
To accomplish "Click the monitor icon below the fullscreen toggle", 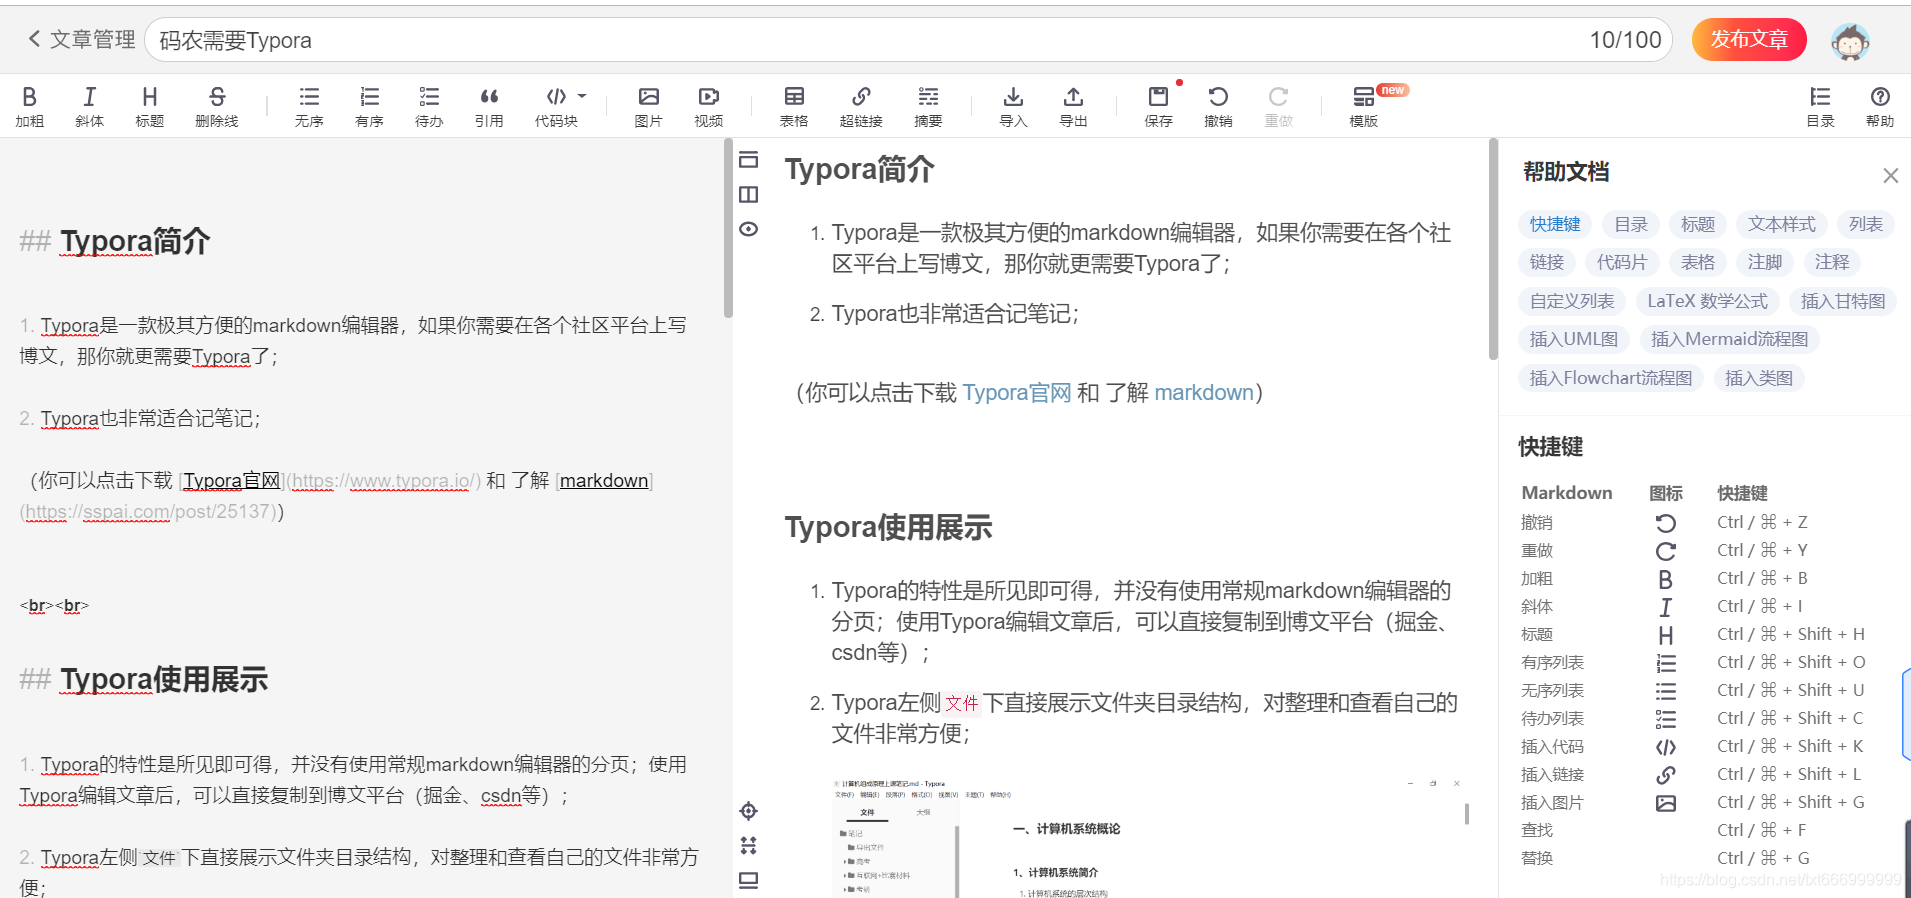I will [749, 880].
